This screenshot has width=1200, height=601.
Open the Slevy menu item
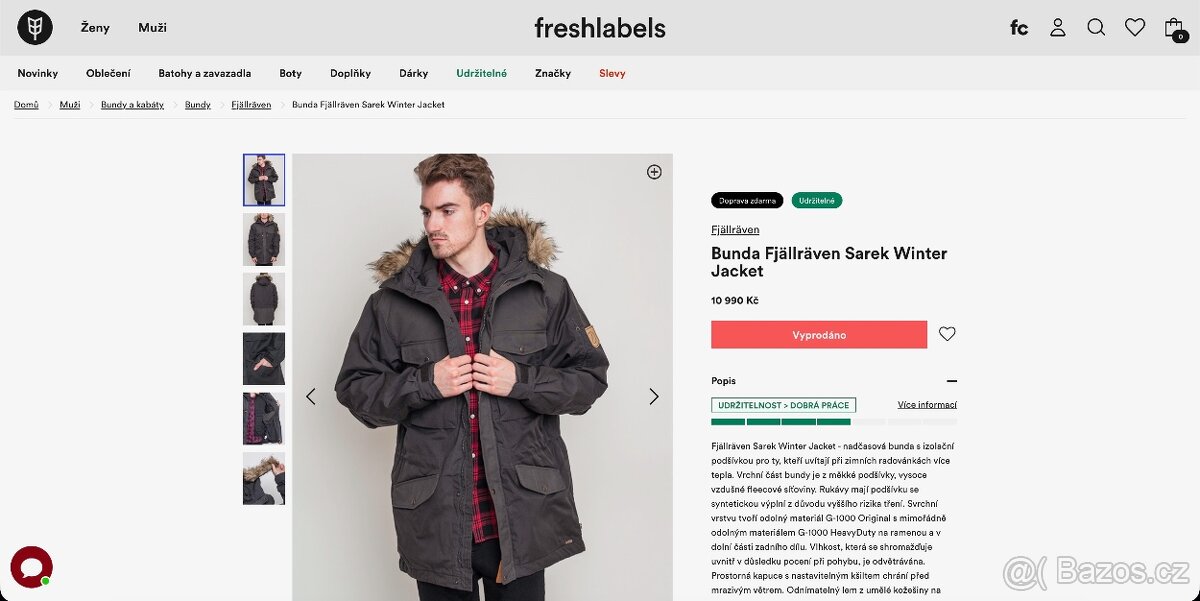click(612, 72)
